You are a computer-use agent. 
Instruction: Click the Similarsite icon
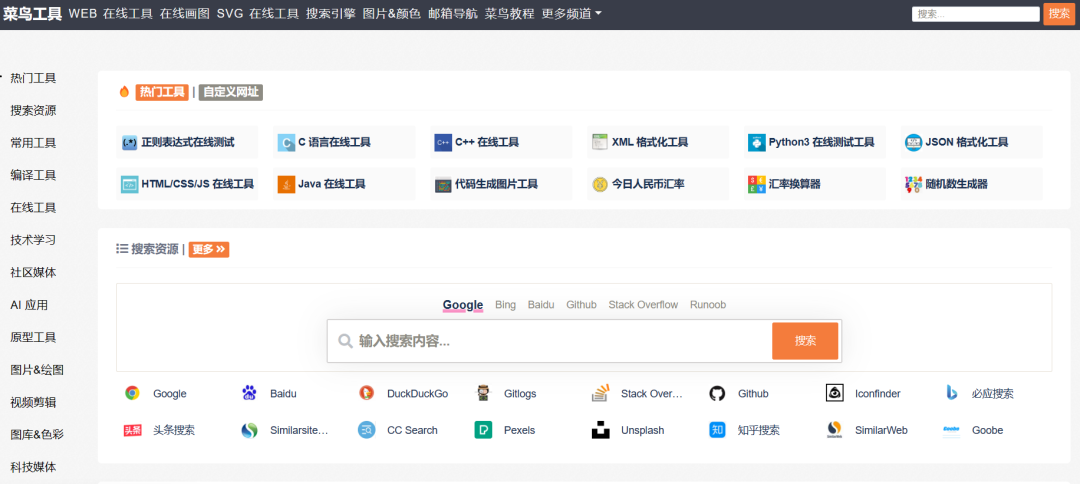tap(249, 430)
